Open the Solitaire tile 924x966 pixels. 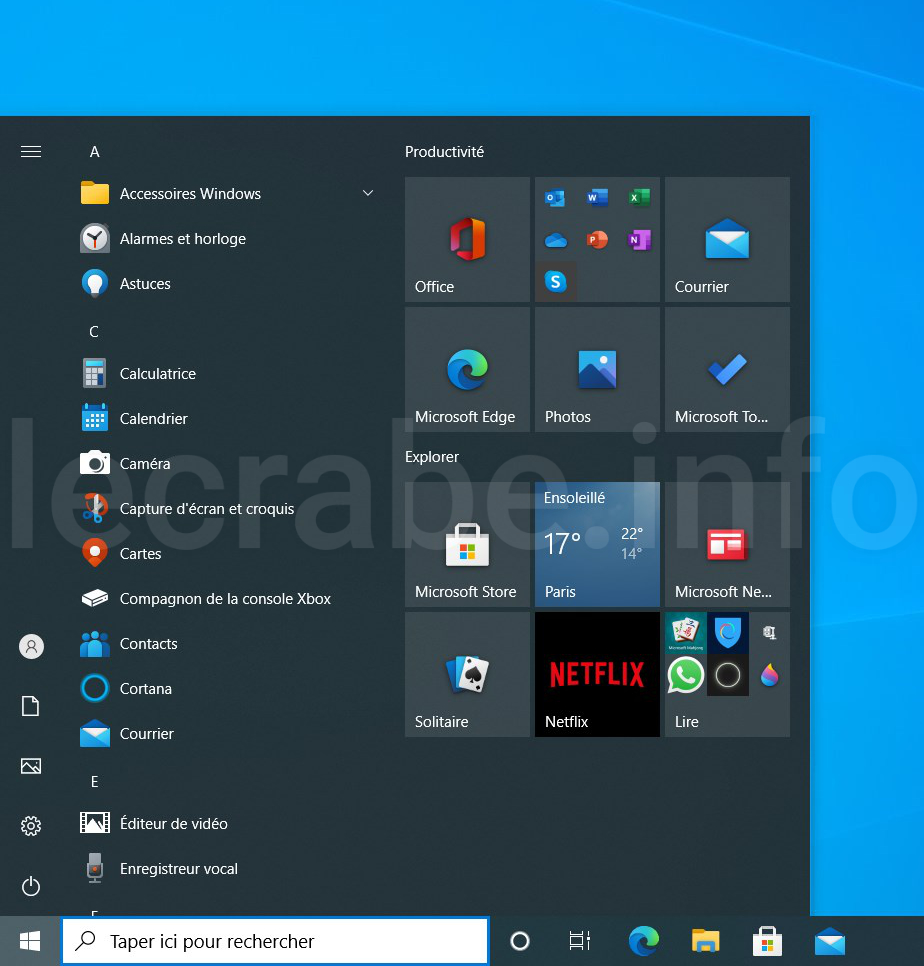point(467,675)
